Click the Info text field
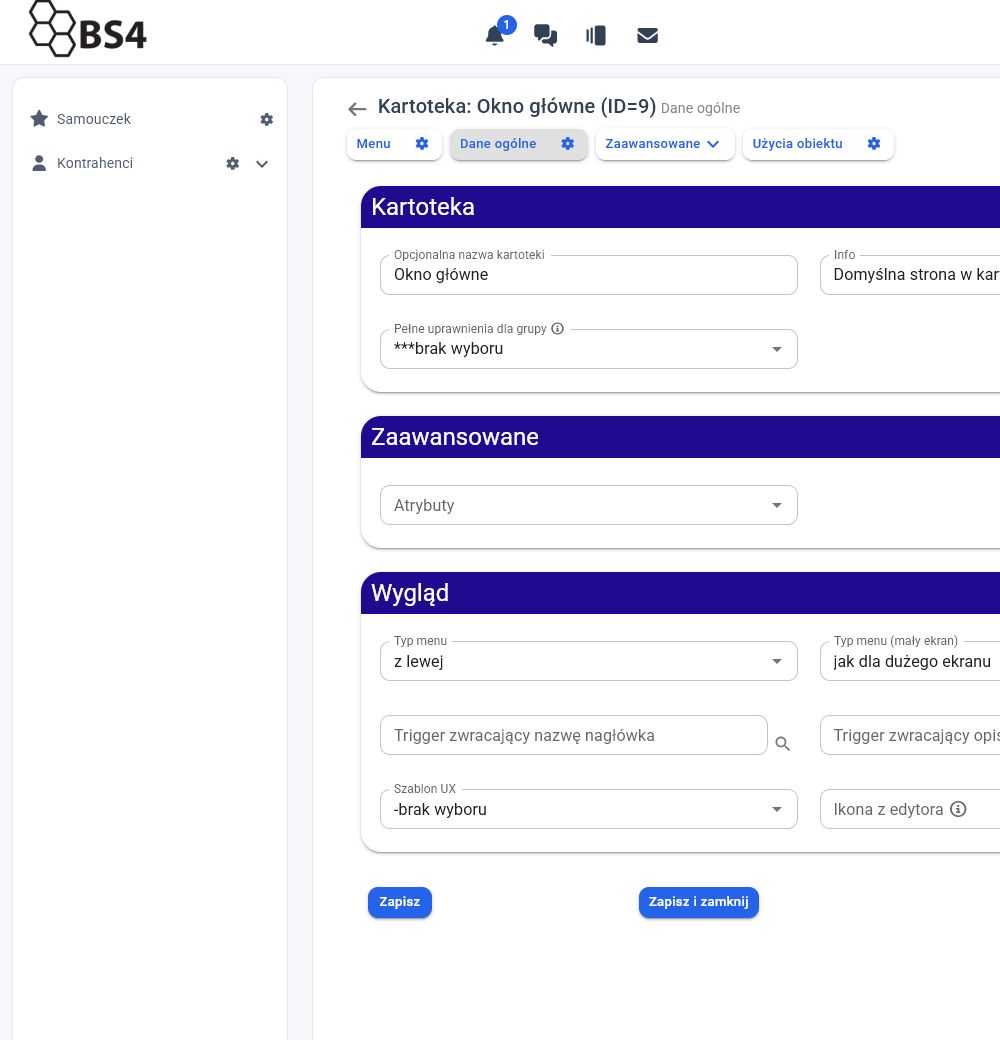The height and width of the screenshot is (1040, 1000). tap(910, 275)
